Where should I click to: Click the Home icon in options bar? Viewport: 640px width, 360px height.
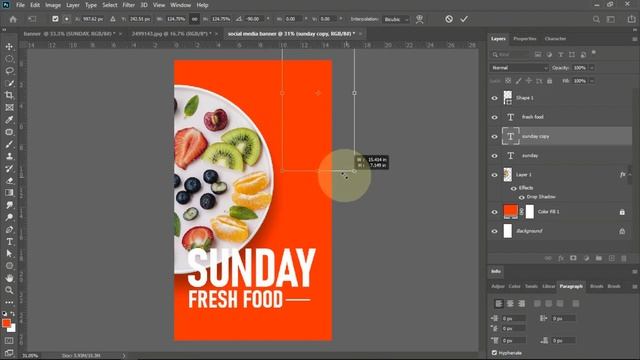[x=13, y=19]
